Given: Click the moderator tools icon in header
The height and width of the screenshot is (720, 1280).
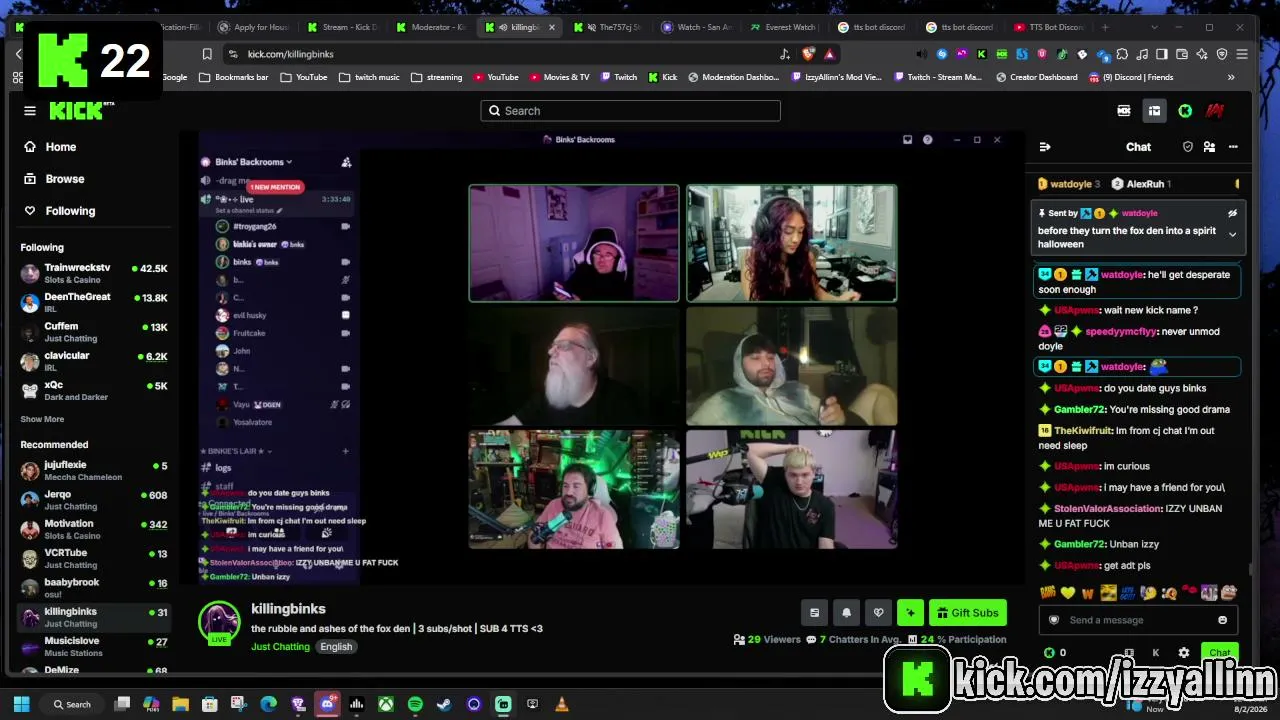Looking at the screenshot, I should (1124, 111).
